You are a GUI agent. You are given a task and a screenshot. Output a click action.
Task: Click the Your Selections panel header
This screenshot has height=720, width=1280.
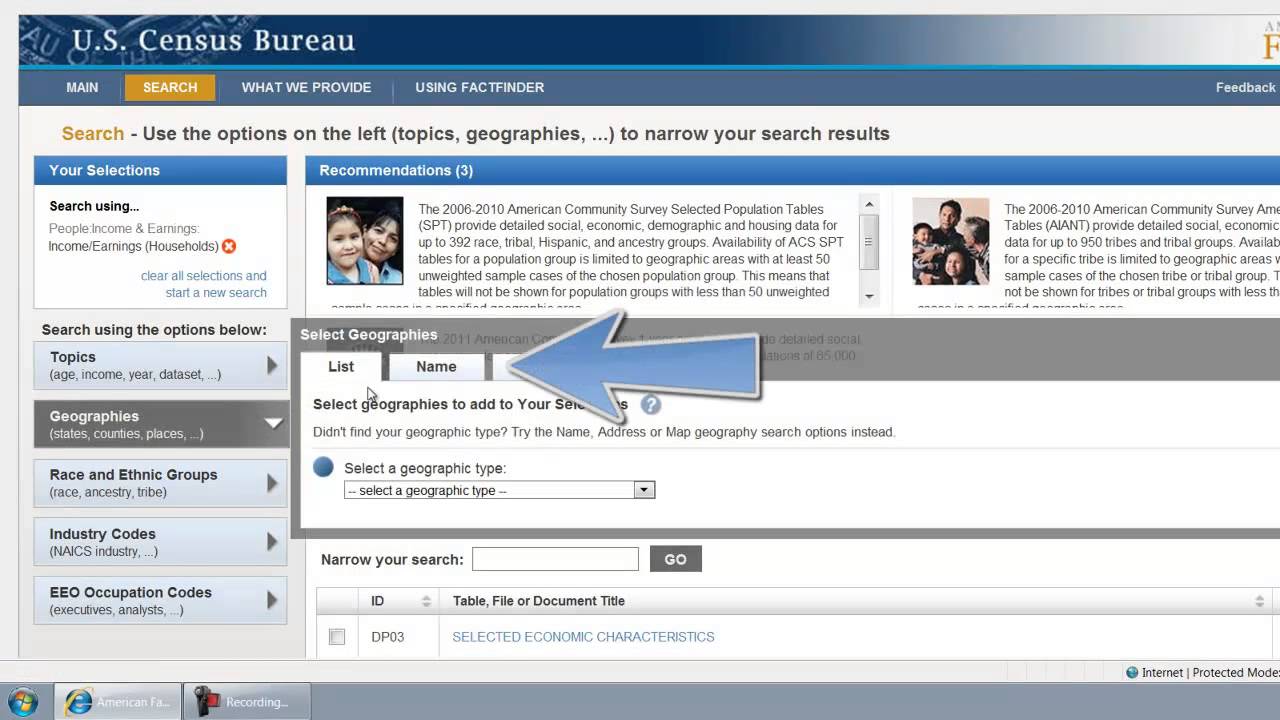pyautogui.click(x=160, y=170)
